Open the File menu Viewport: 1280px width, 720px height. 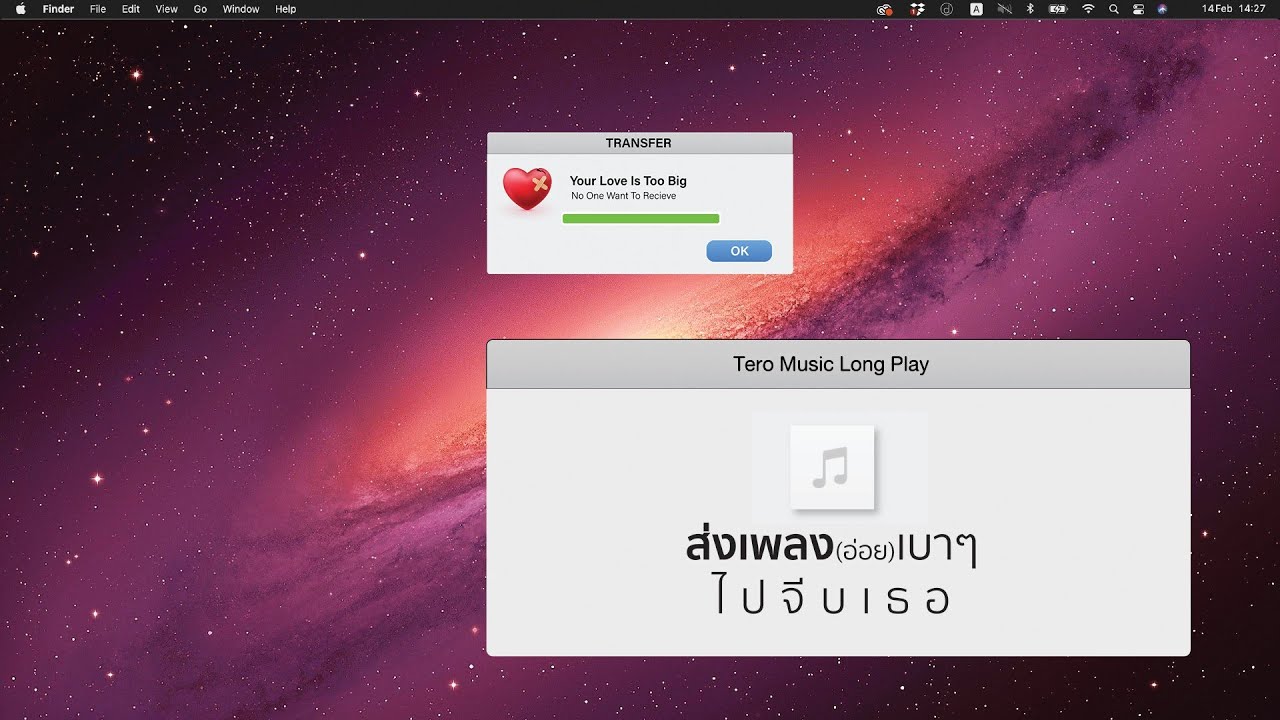(98, 9)
